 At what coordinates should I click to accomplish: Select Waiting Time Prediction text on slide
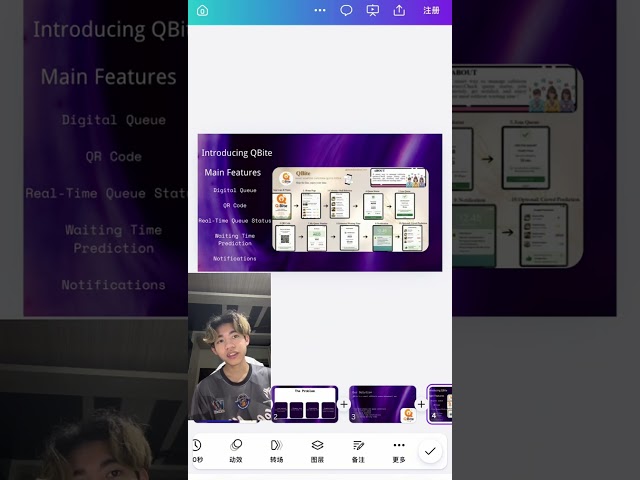point(235,240)
